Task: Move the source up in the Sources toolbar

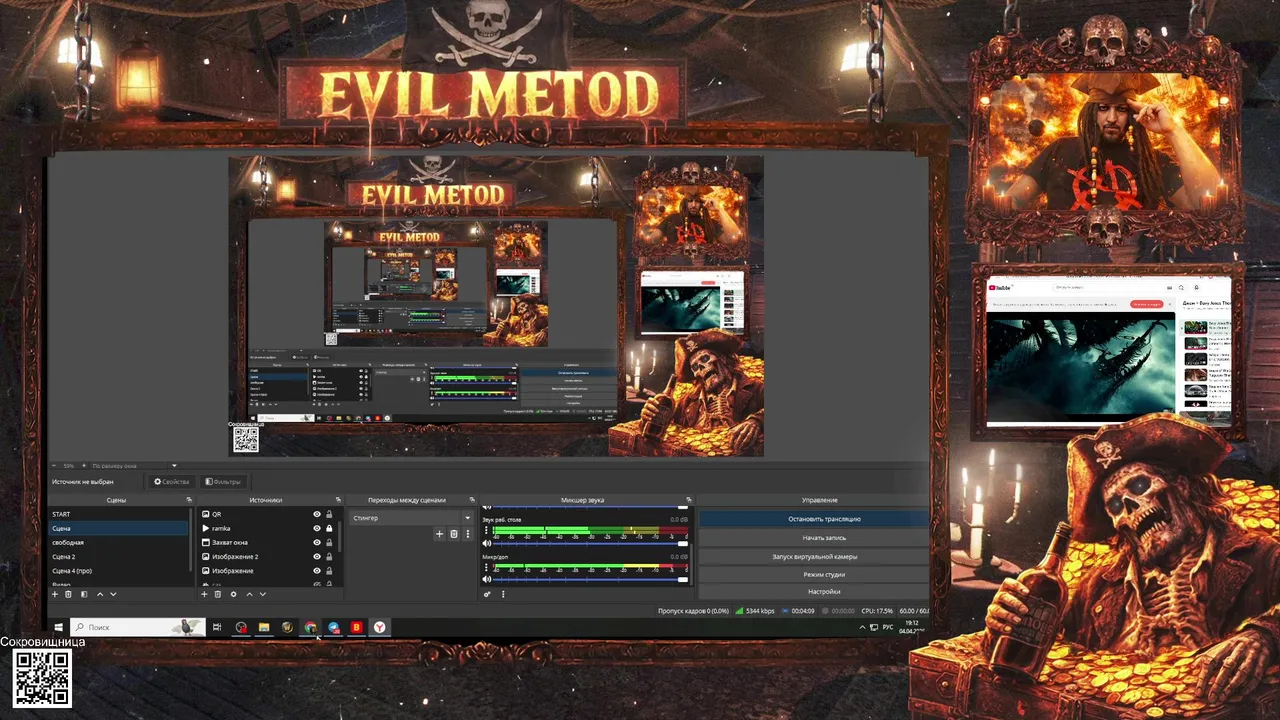Action: (249, 594)
